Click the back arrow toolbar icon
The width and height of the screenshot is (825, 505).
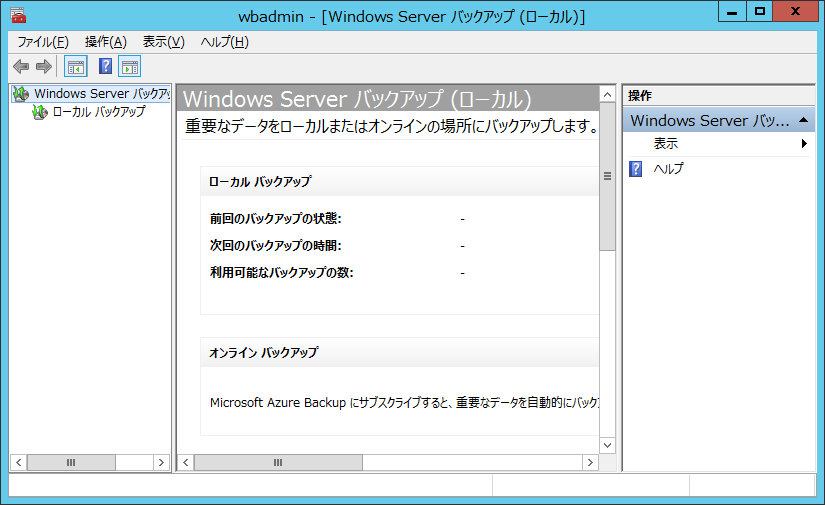click(x=20, y=67)
